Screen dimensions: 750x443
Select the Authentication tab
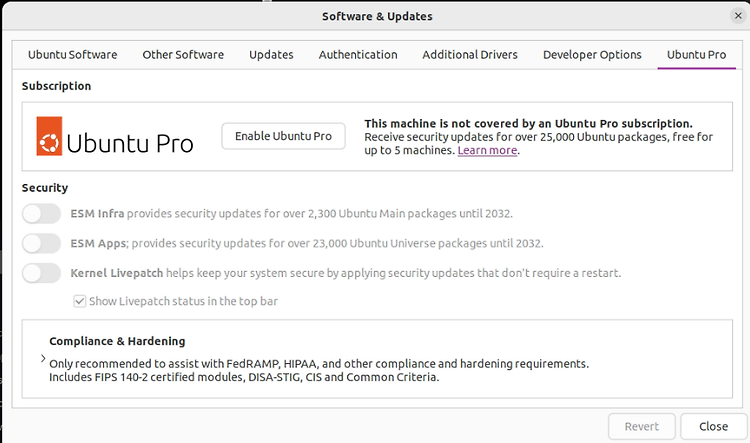(358, 55)
